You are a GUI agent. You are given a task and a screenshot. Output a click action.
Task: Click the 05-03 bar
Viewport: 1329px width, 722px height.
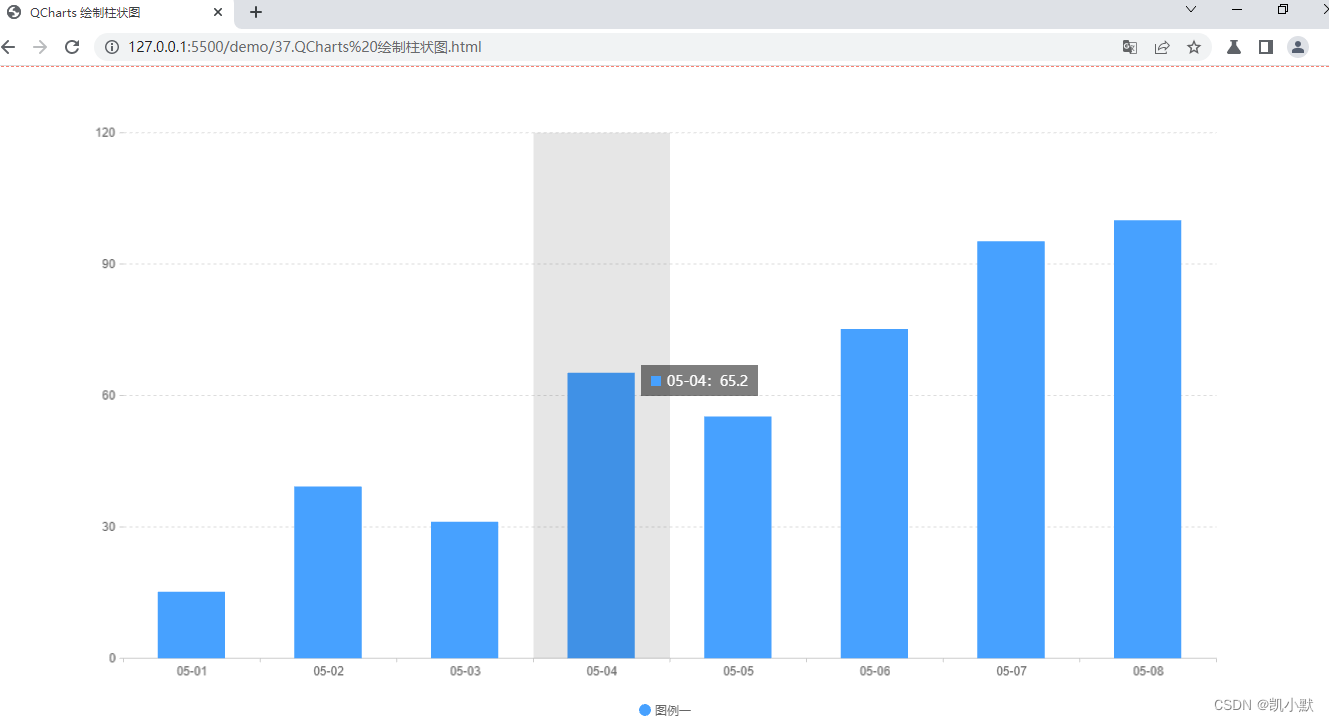pos(464,590)
